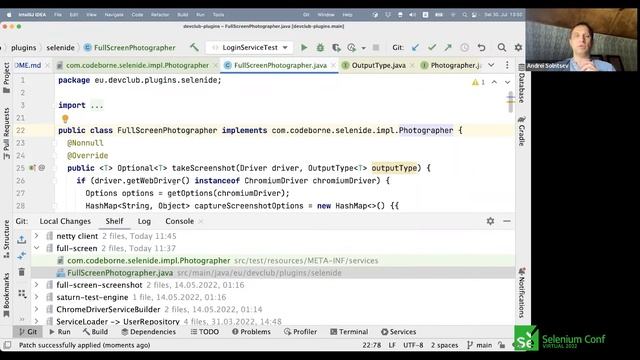Click selenide breadcrumb in navigation bar
Viewport: 640px width, 360px height.
pyautogui.click(x=60, y=48)
